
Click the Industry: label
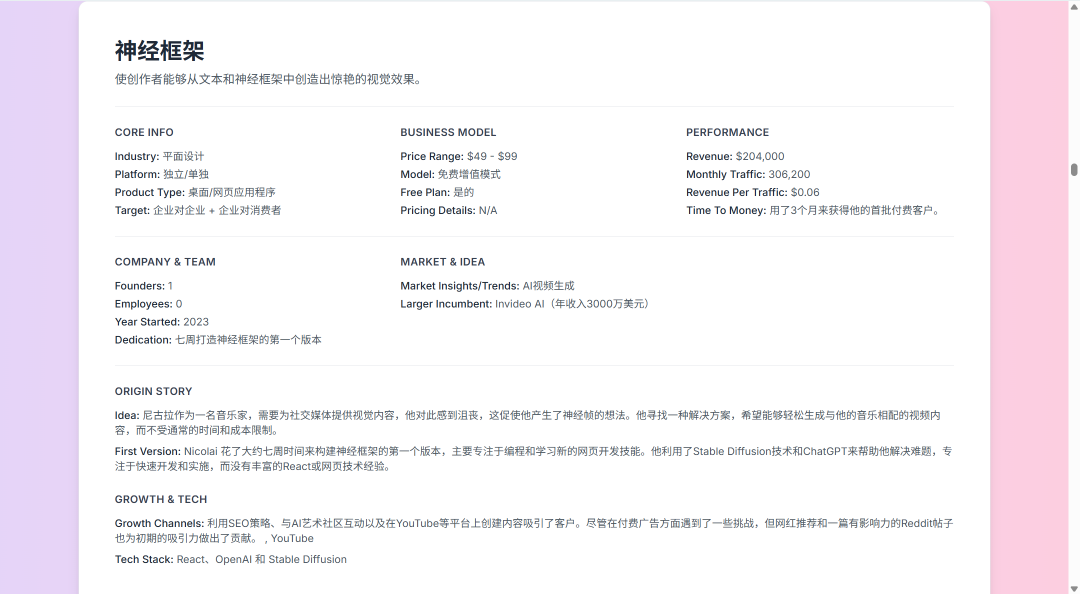tap(137, 156)
